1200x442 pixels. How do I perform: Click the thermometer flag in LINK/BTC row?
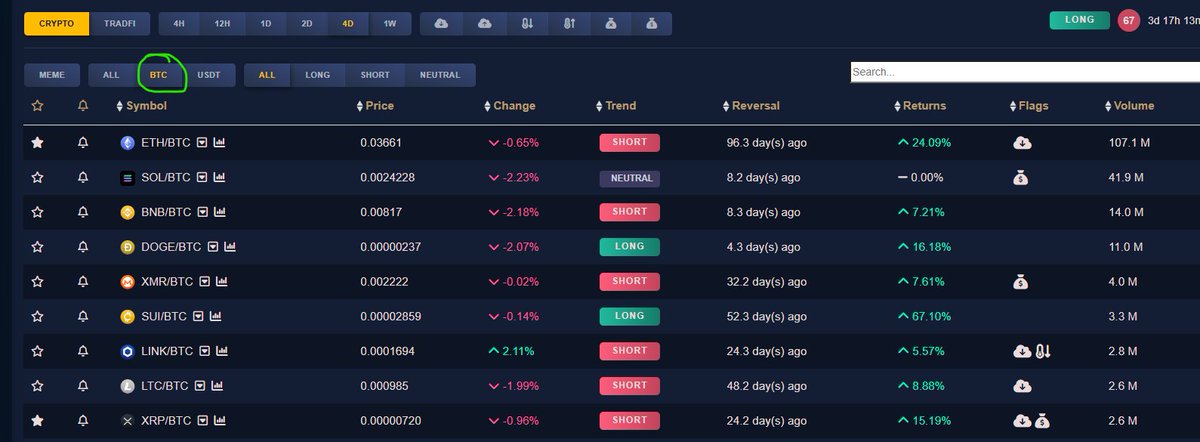tap(1041, 351)
